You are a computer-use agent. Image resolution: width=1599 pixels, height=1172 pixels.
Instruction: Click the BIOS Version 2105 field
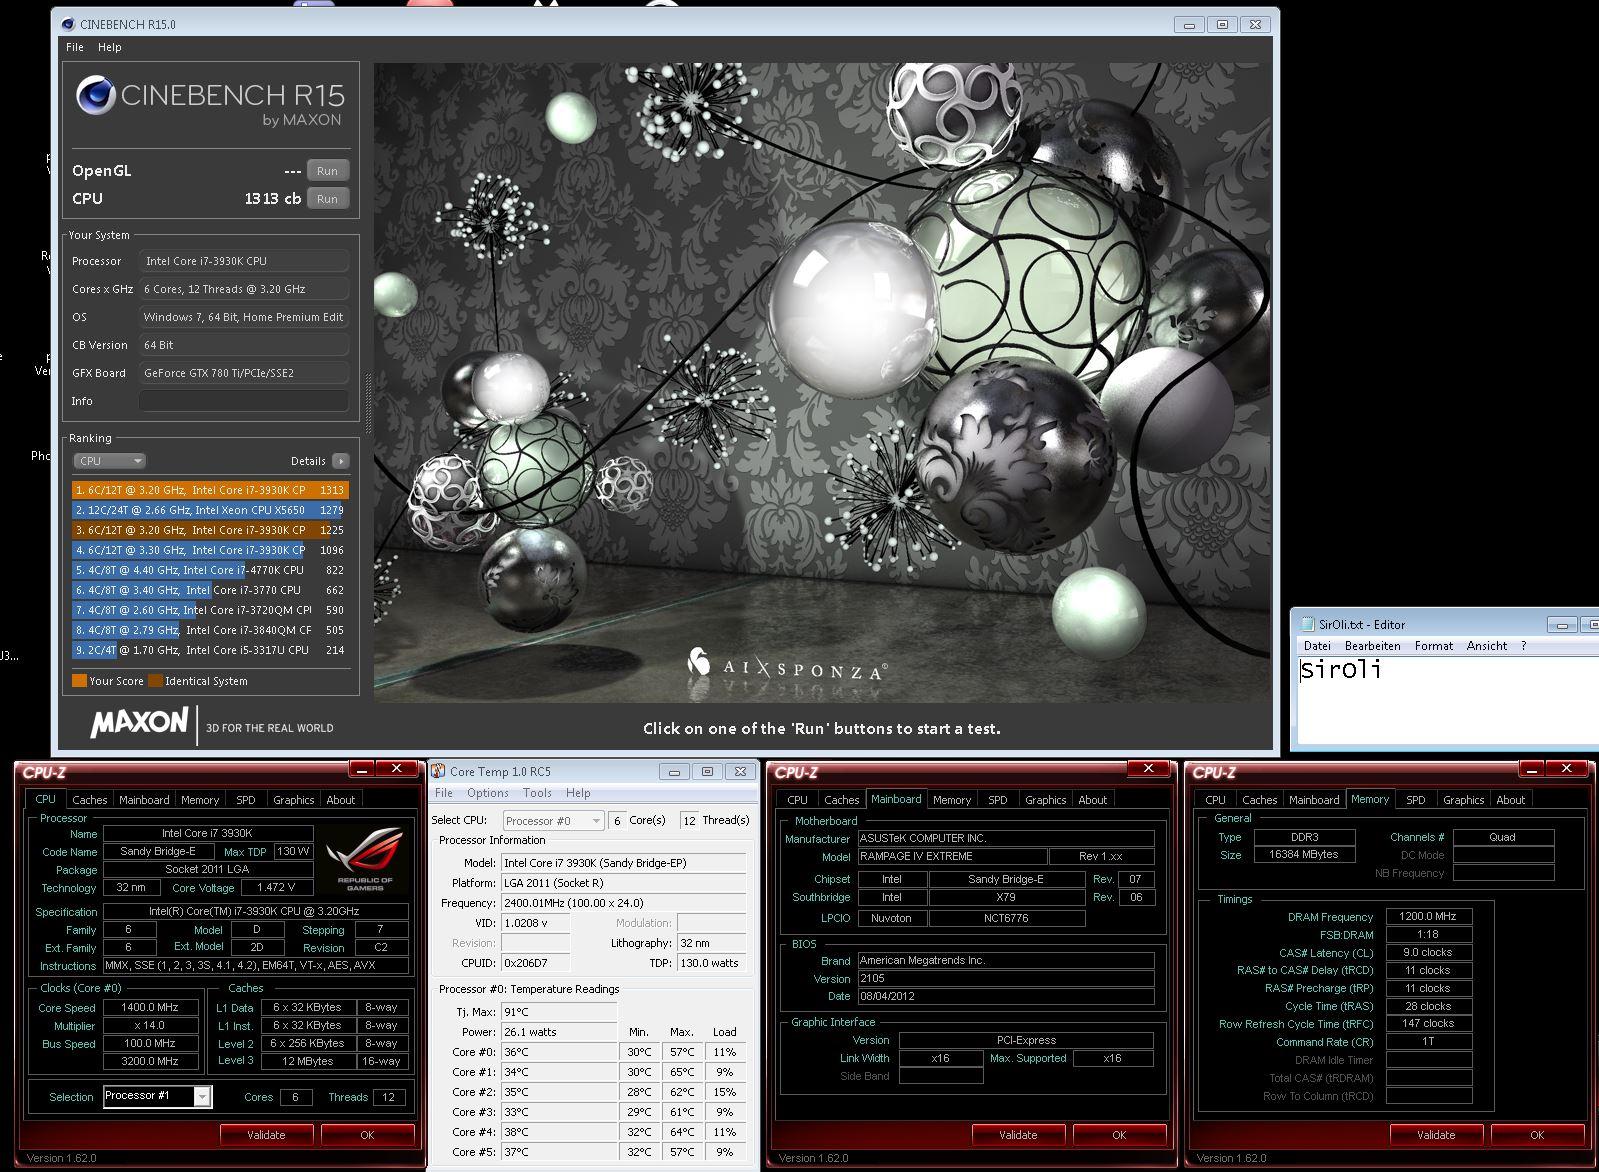click(x=1006, y=978)
